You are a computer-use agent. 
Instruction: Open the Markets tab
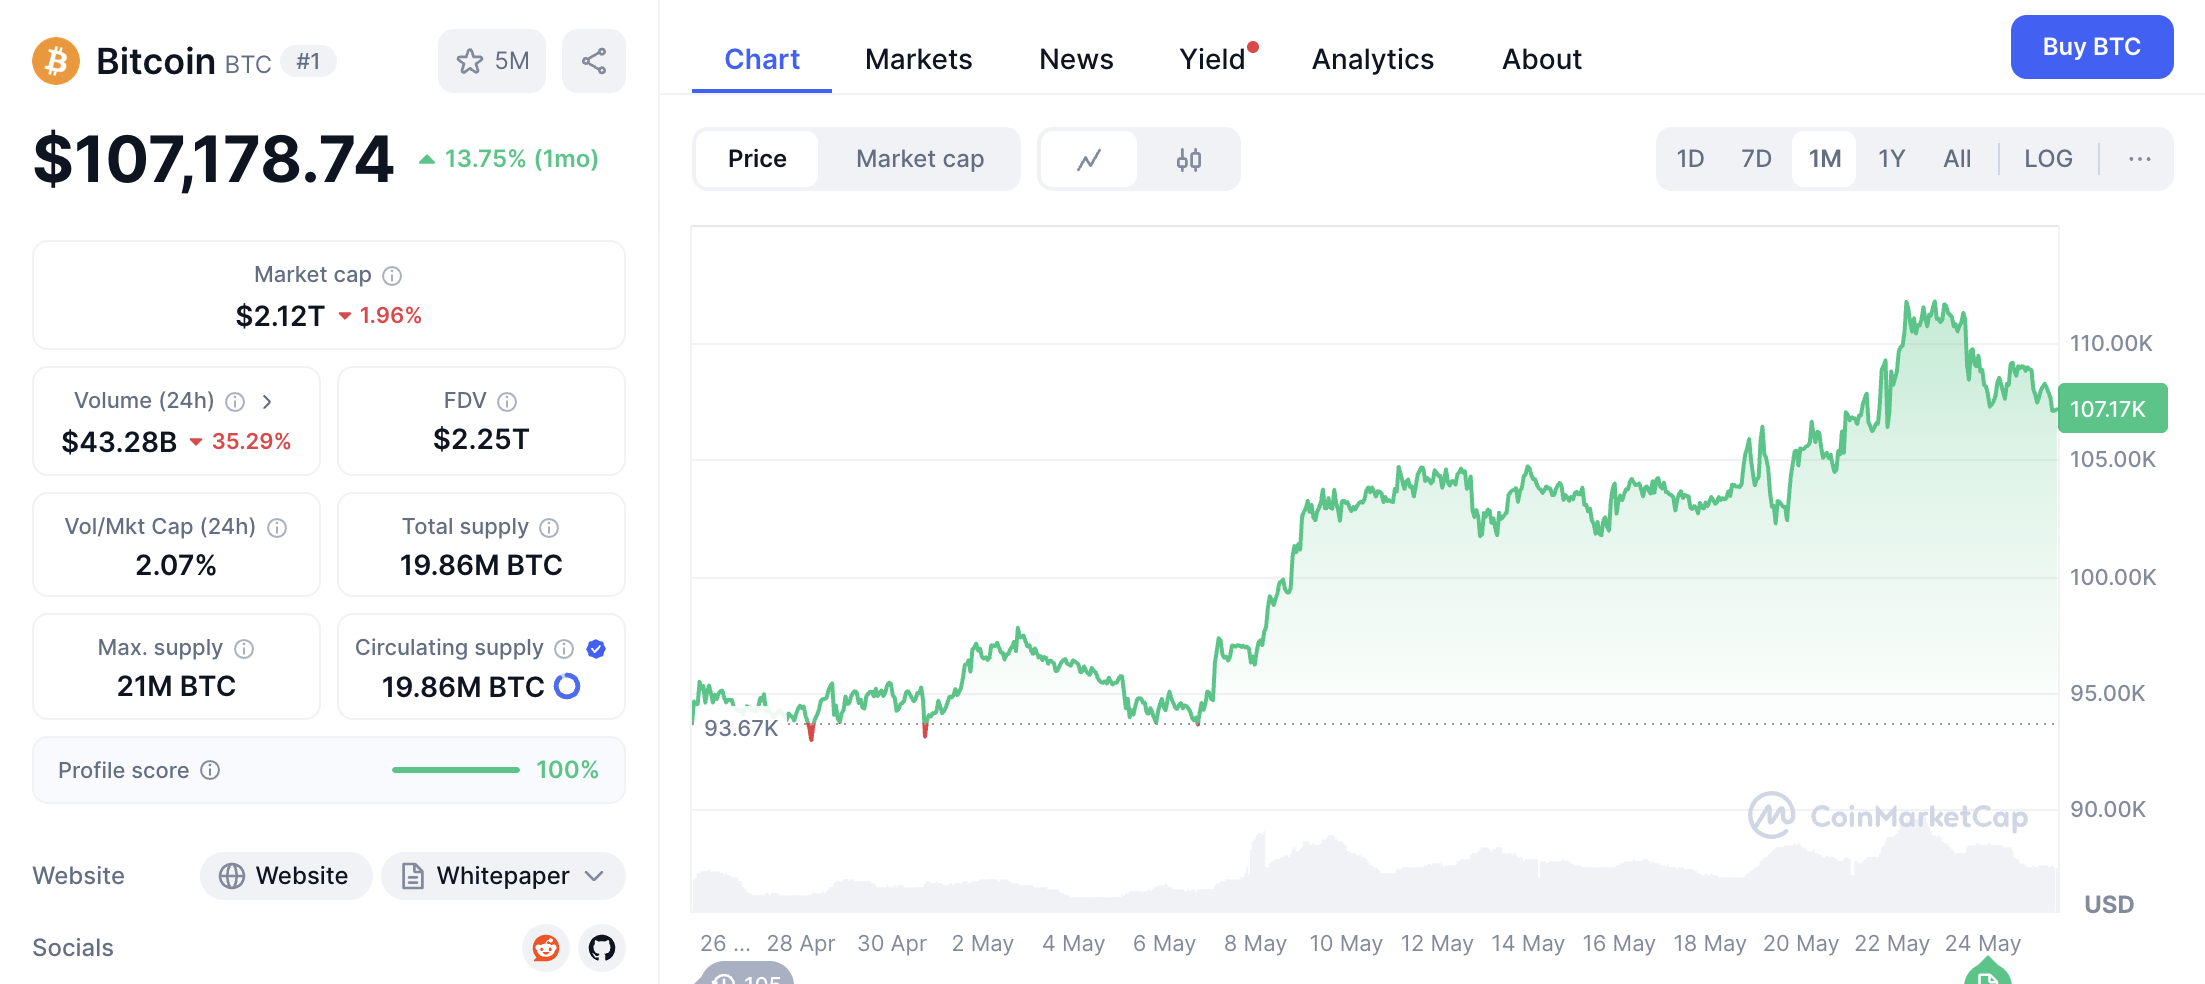tap(918, 60)
